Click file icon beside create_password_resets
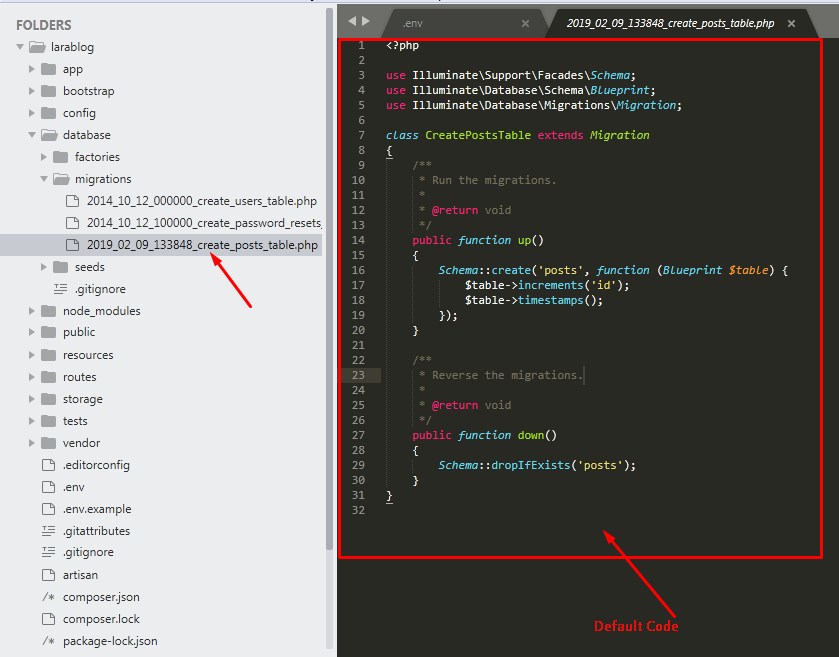839x657 pixels. [x=72, y=223]
